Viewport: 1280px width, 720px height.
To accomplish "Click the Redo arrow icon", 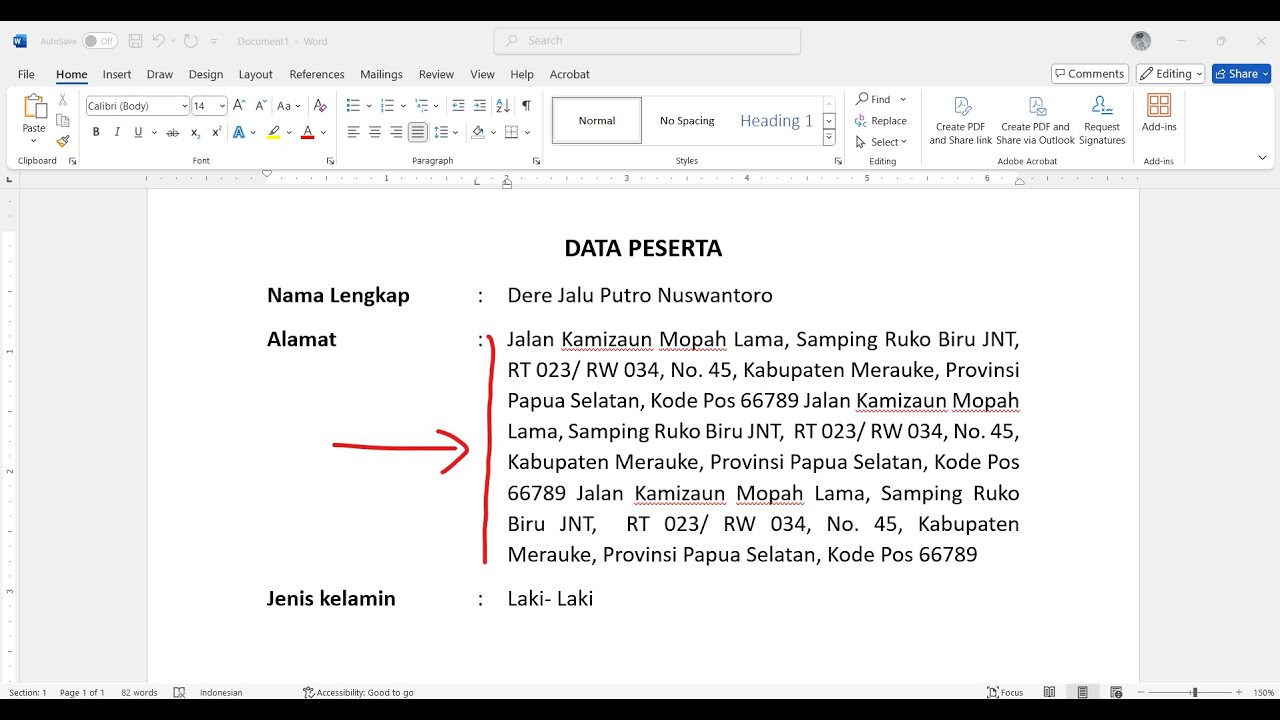I will tap(190, 41).
